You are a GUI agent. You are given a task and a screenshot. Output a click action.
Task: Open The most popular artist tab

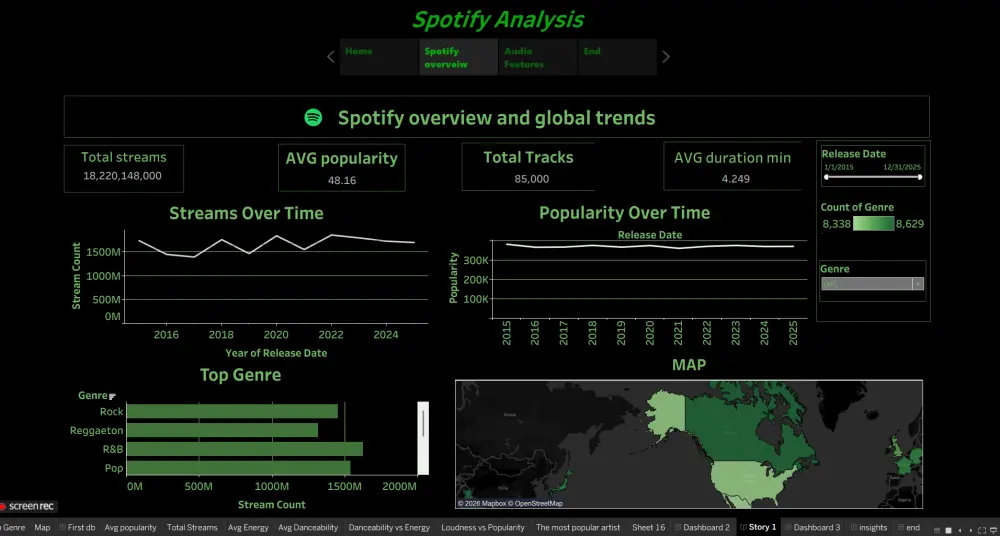pos(578,528)
